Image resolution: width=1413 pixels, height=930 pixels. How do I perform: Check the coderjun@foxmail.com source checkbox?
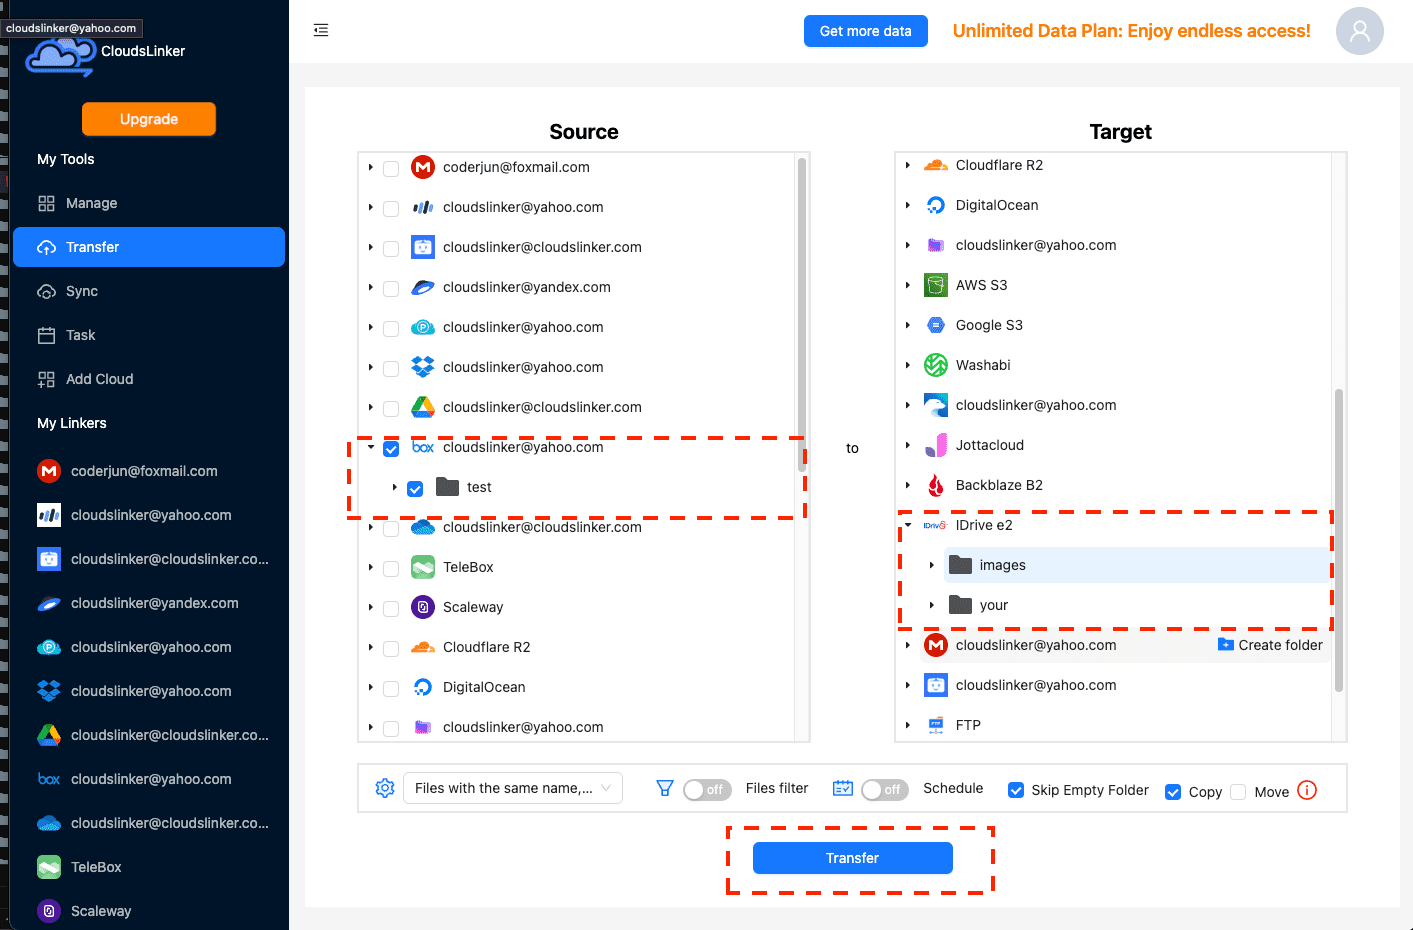click(x=391, y=168)
